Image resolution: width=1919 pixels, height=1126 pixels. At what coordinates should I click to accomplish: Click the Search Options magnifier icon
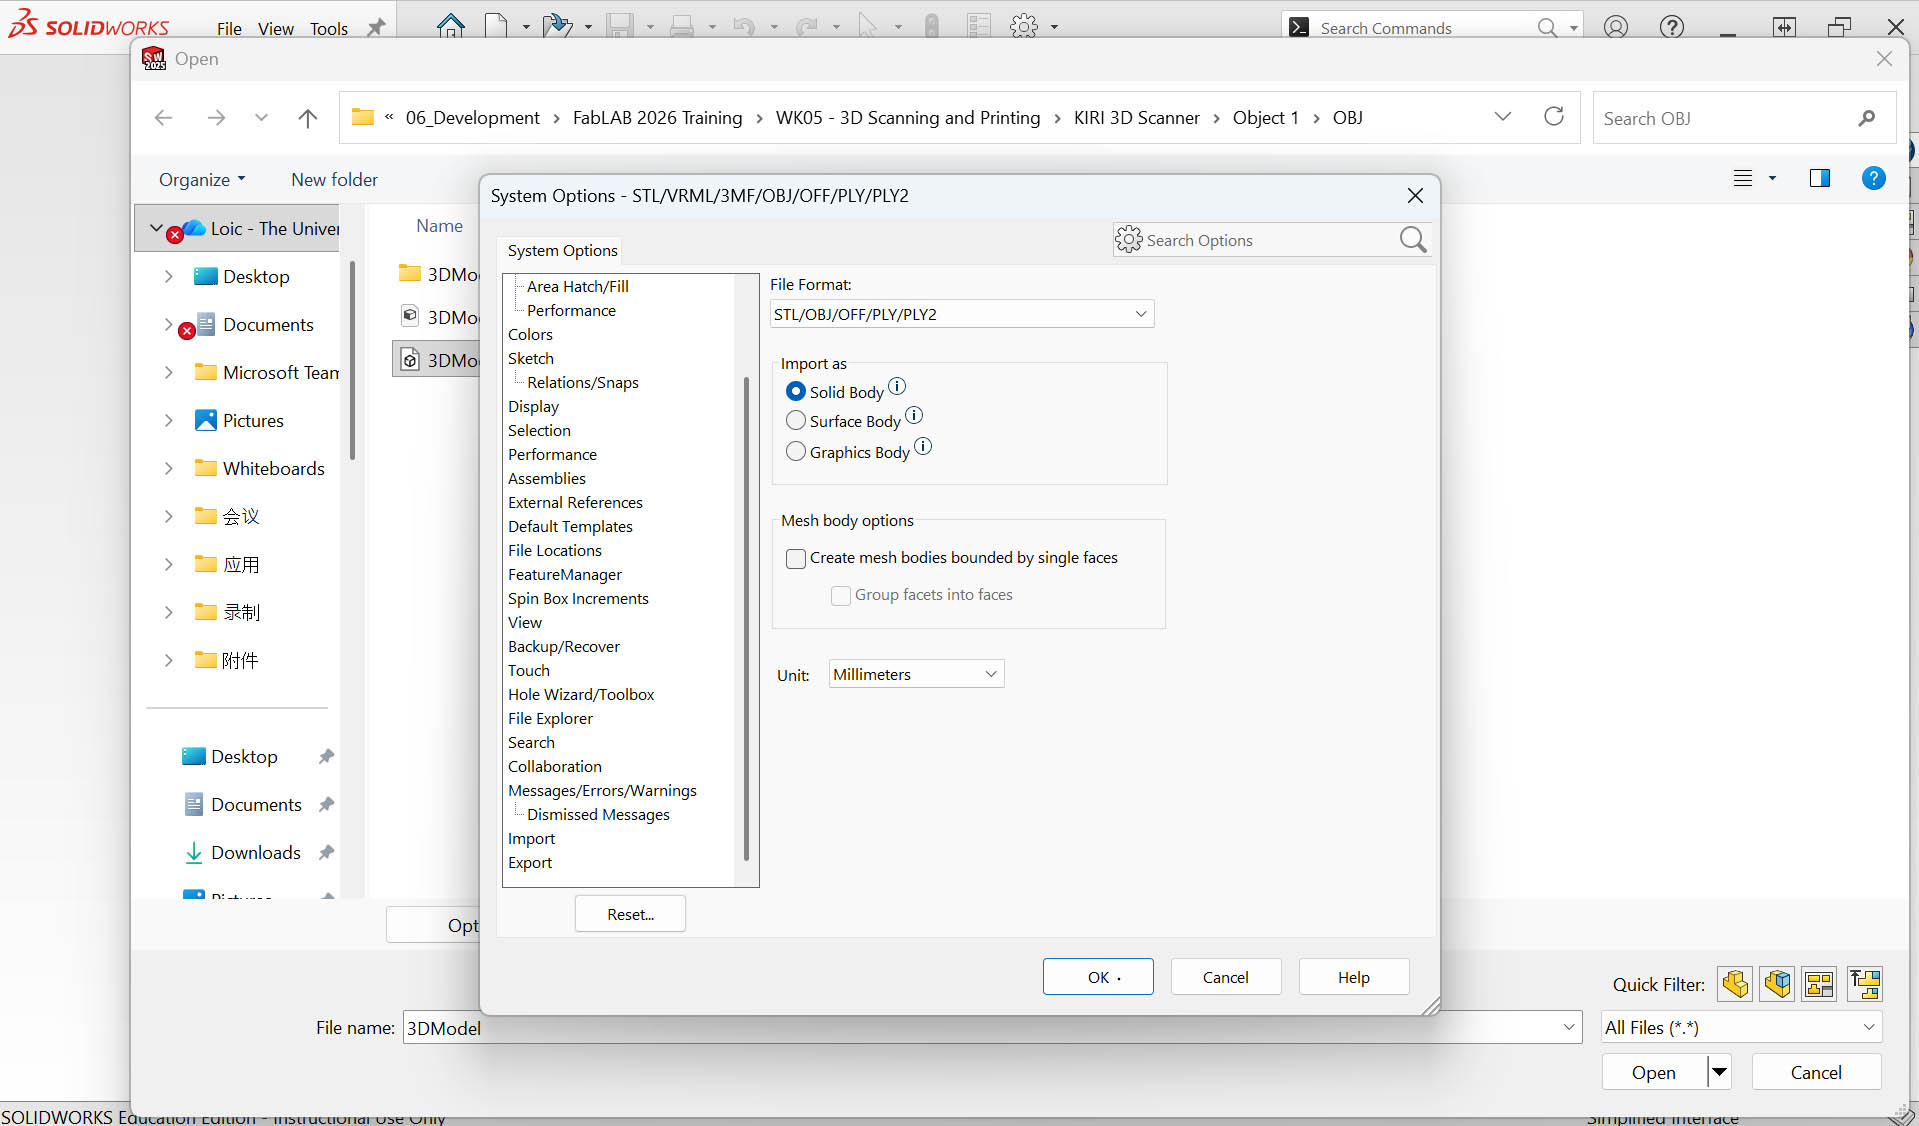tap(1413, 240)
